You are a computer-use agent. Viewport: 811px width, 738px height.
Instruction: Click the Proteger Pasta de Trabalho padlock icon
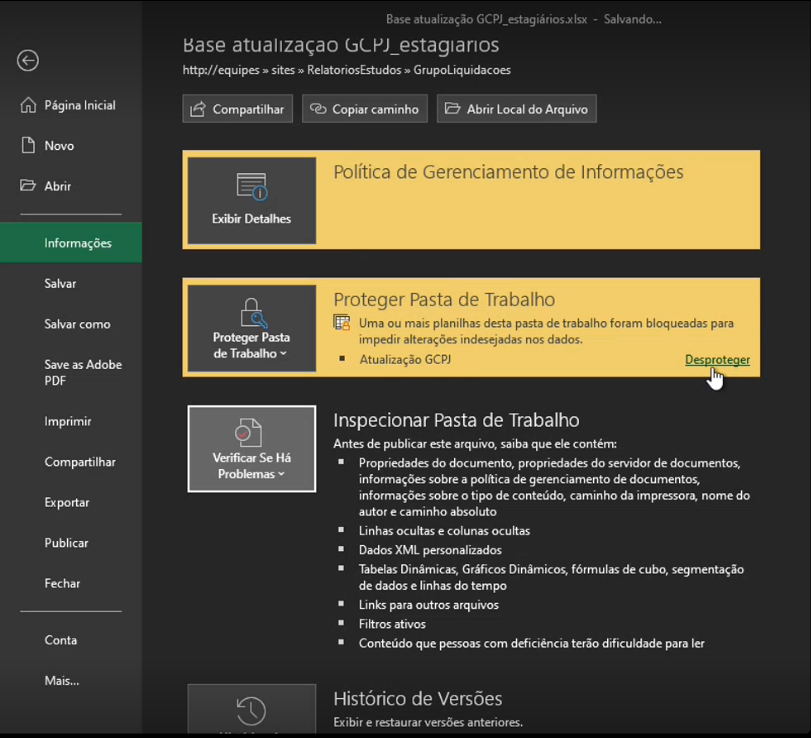(x=251, y=312)
